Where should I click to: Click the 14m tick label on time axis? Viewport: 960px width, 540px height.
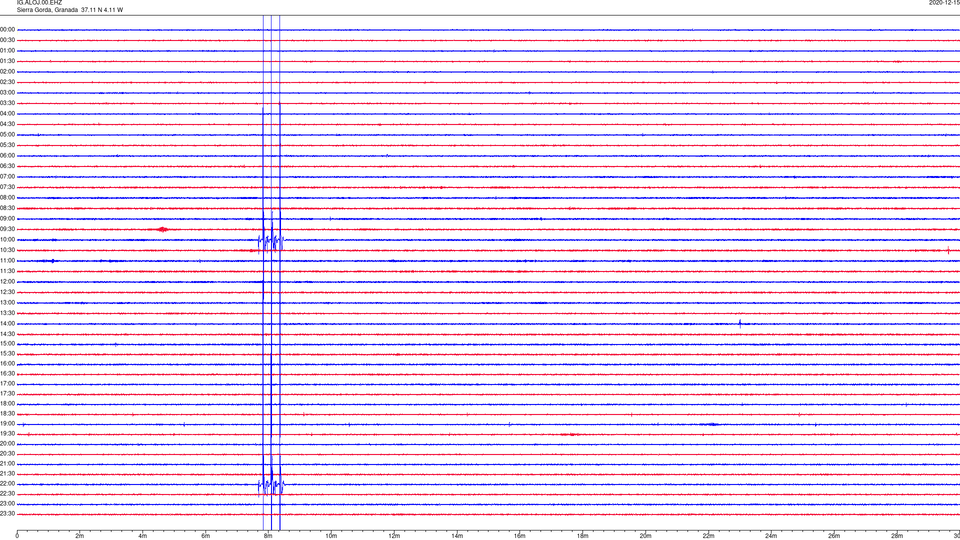[457, 536]
